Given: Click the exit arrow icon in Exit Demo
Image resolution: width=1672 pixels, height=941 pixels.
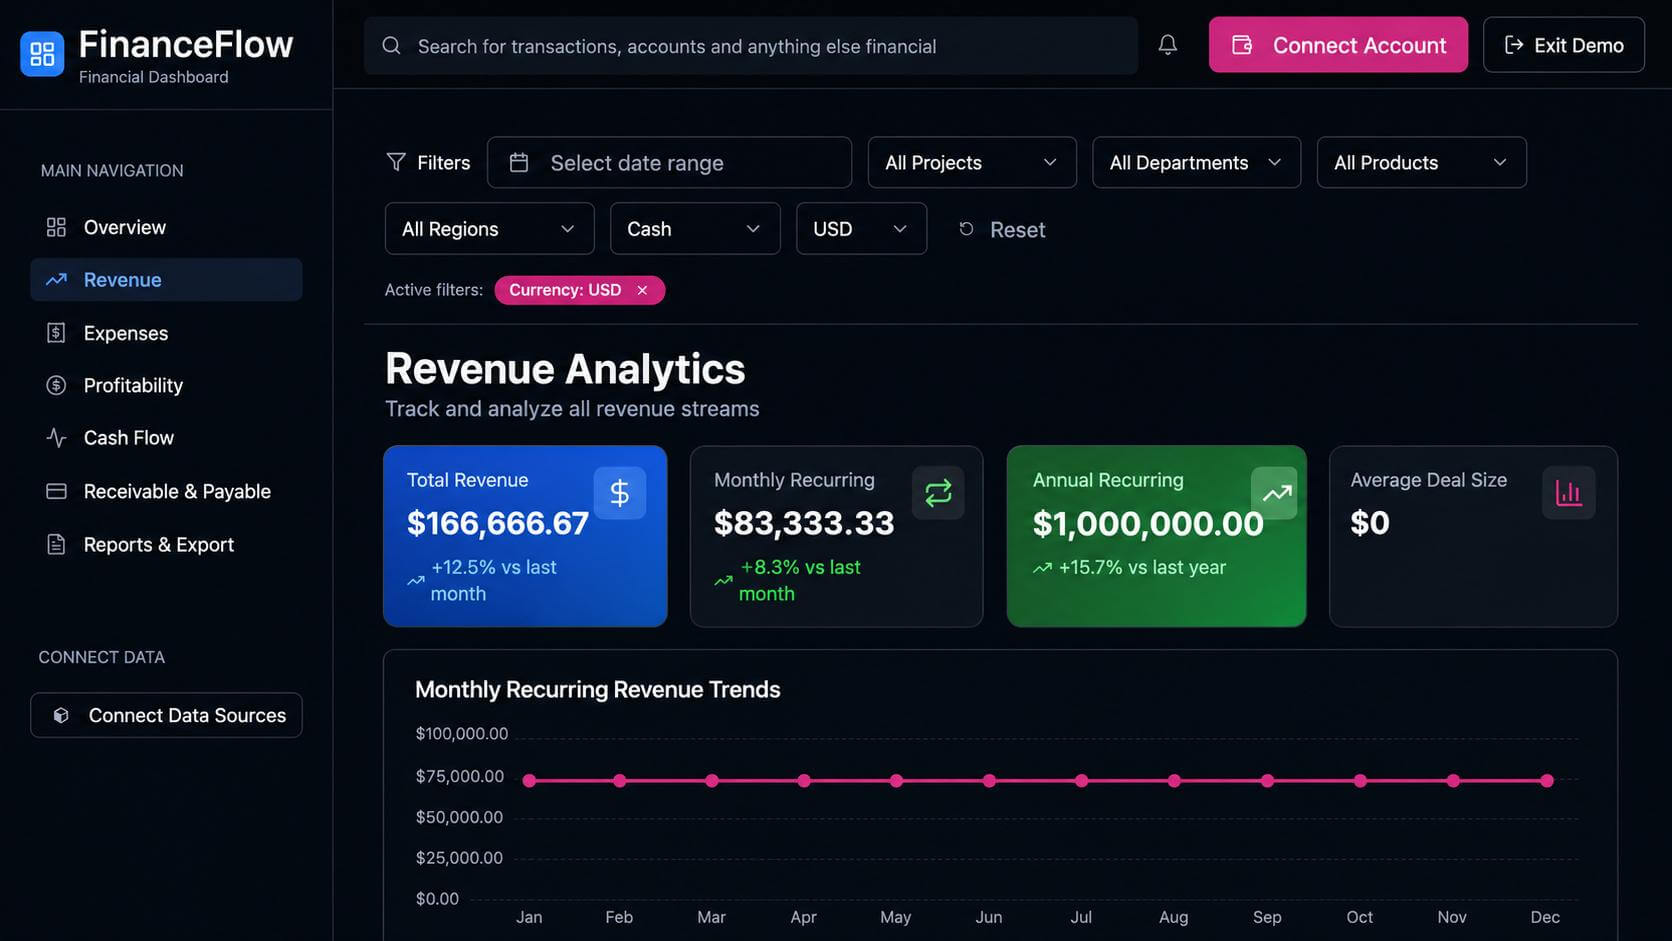Looking at the screenshot, I should 1514,45.
